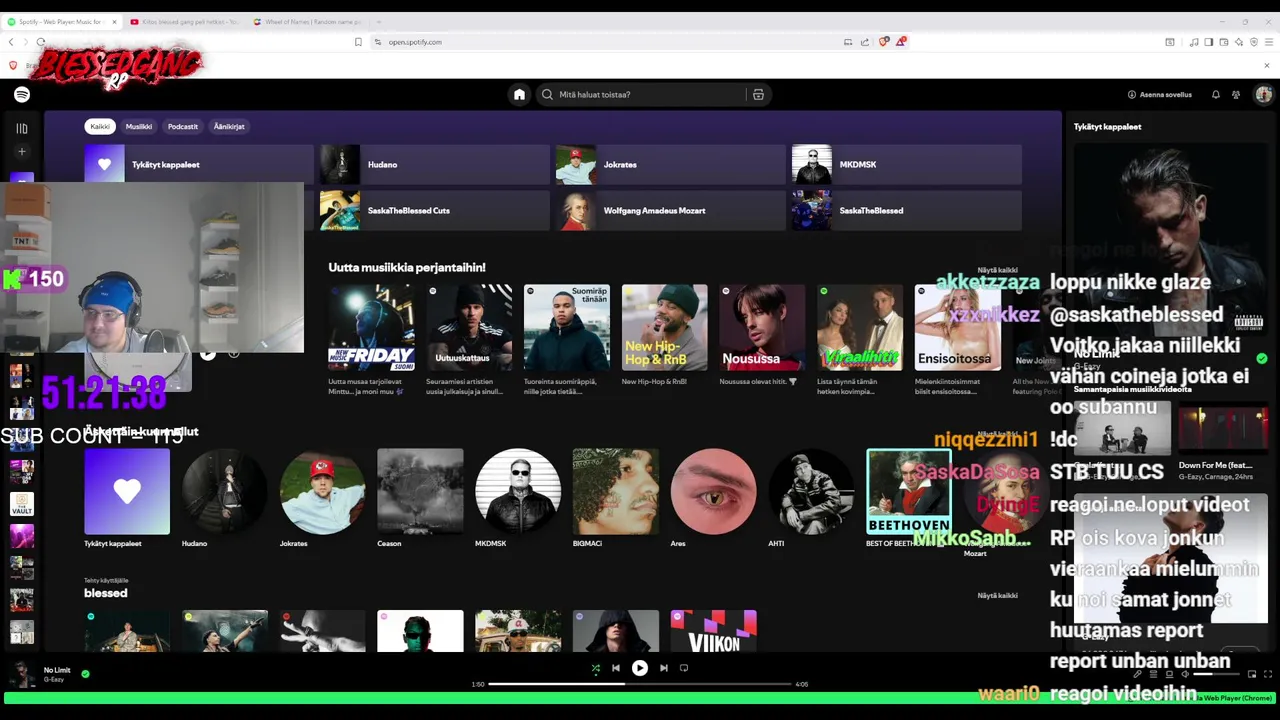Click the Asenna sovellus download link
The width and height of the screenshot is (1280, 720).
[x=1160, y=94]
